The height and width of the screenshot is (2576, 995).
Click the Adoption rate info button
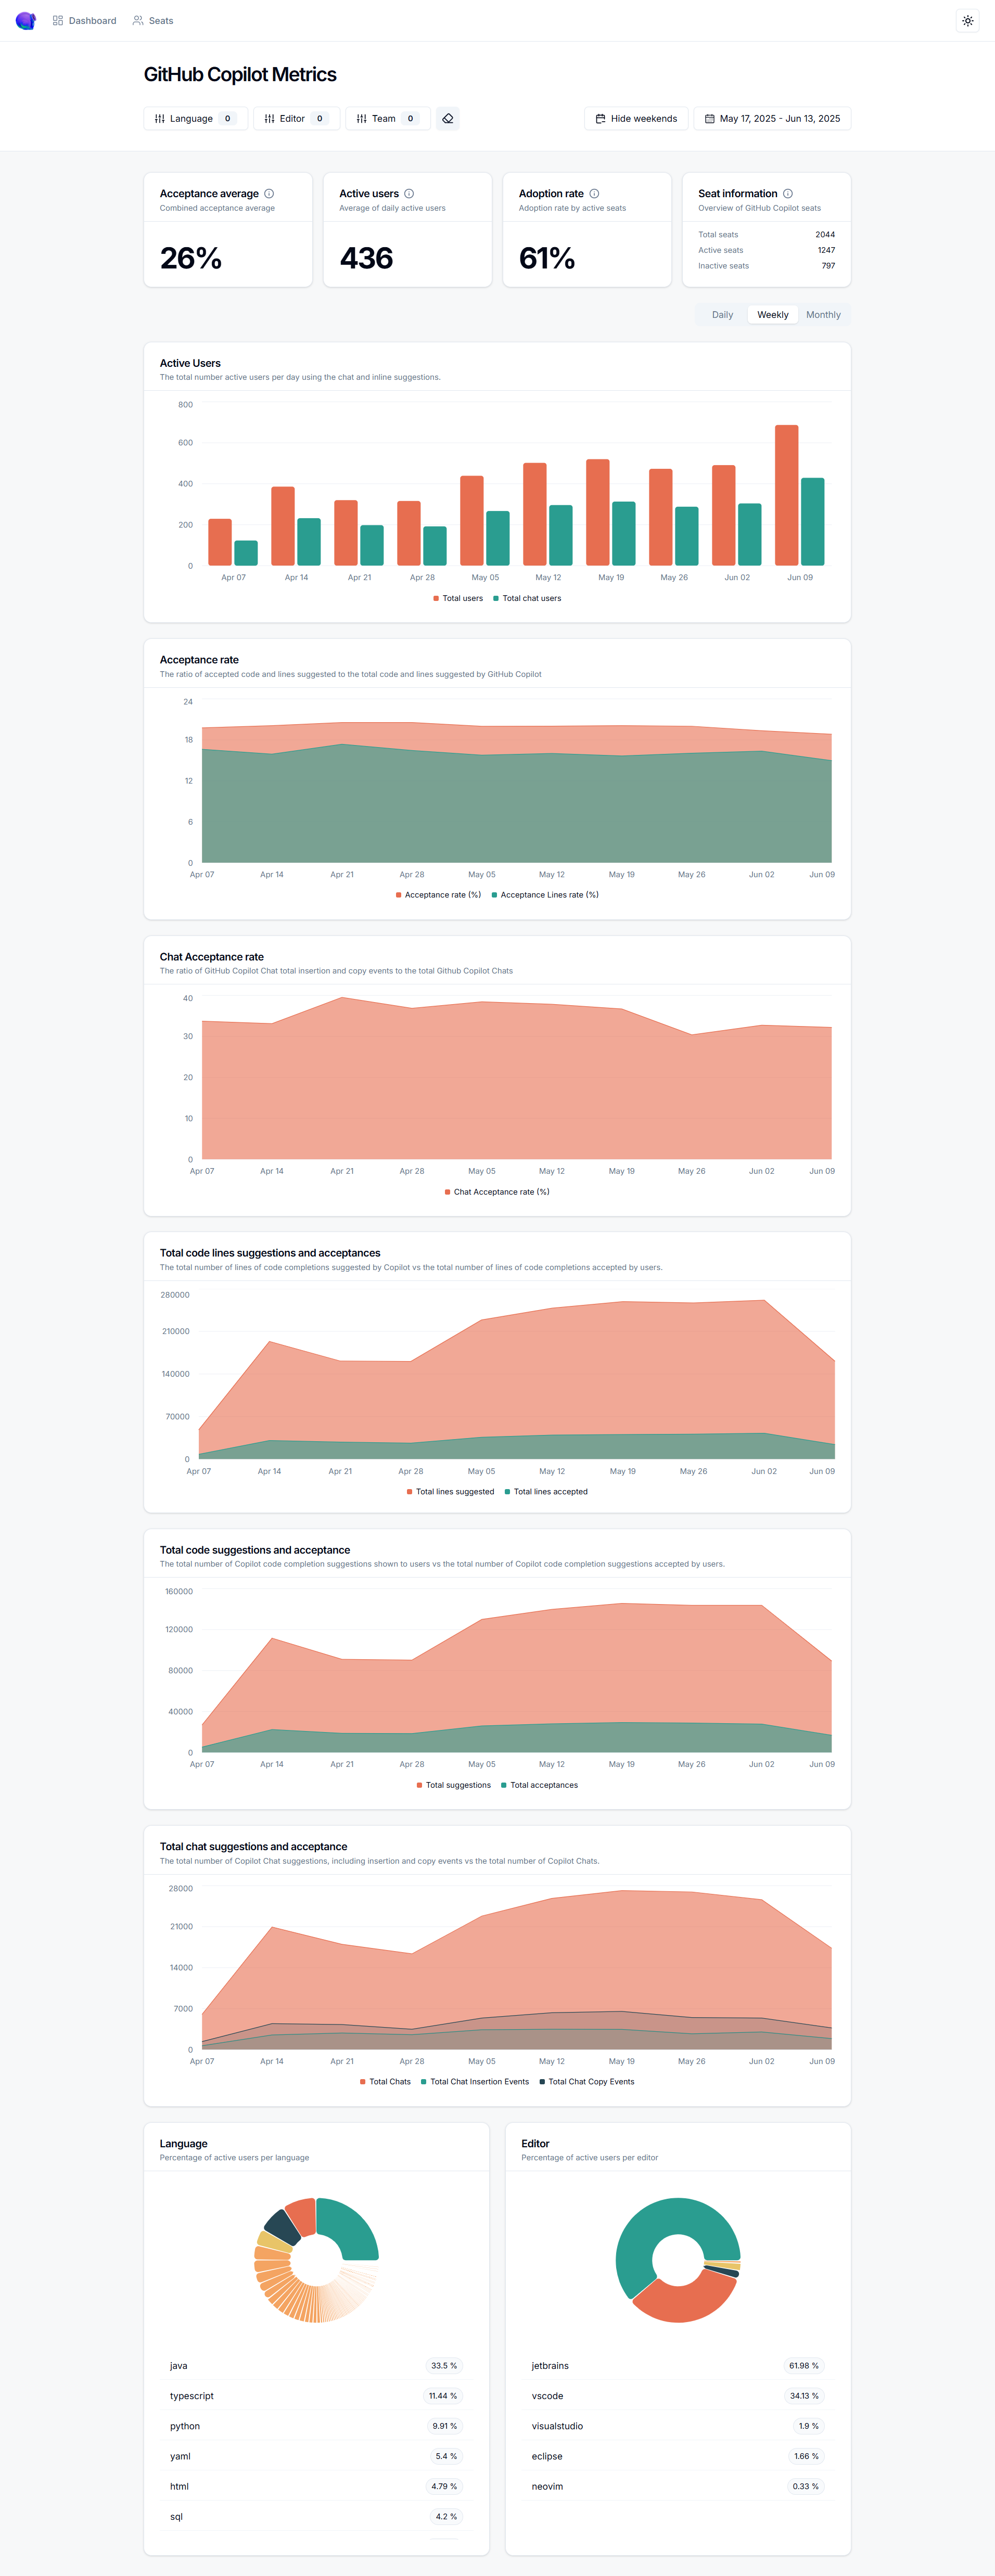594,193
